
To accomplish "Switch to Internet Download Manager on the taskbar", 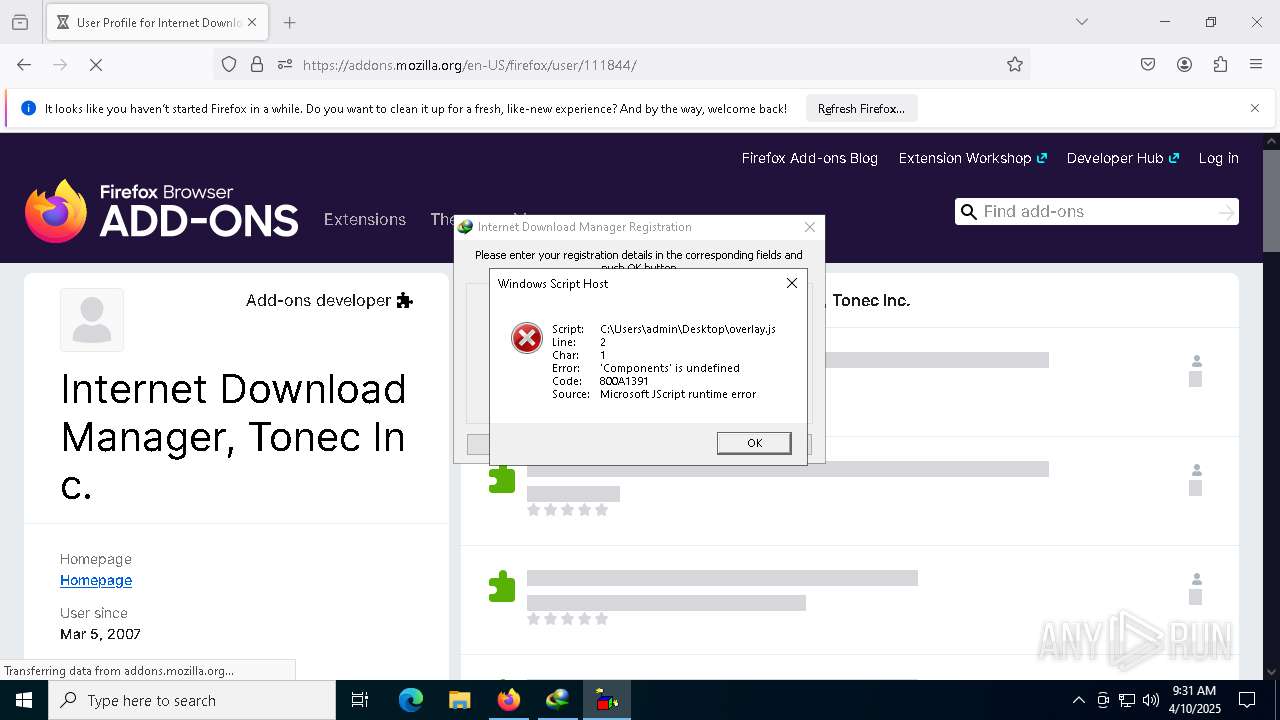I will [x=557, y=700].
